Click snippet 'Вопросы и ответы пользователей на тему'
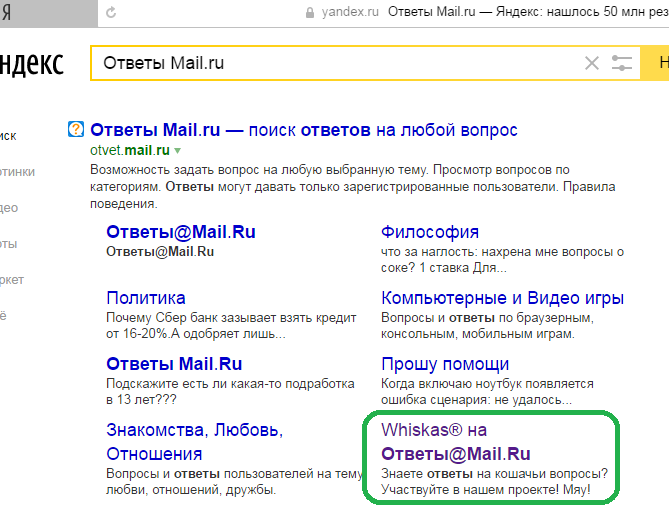The width and height of the screenshot is (669, 512). (234, 474)
